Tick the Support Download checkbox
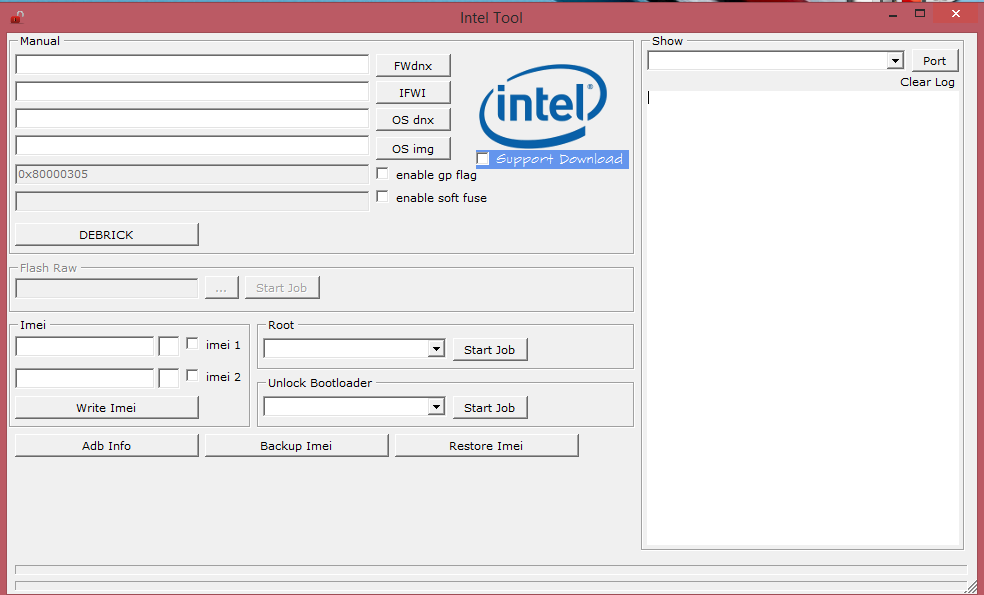This screenshot has width=984, height=595. pyautogui.click(x=483, y=159)
